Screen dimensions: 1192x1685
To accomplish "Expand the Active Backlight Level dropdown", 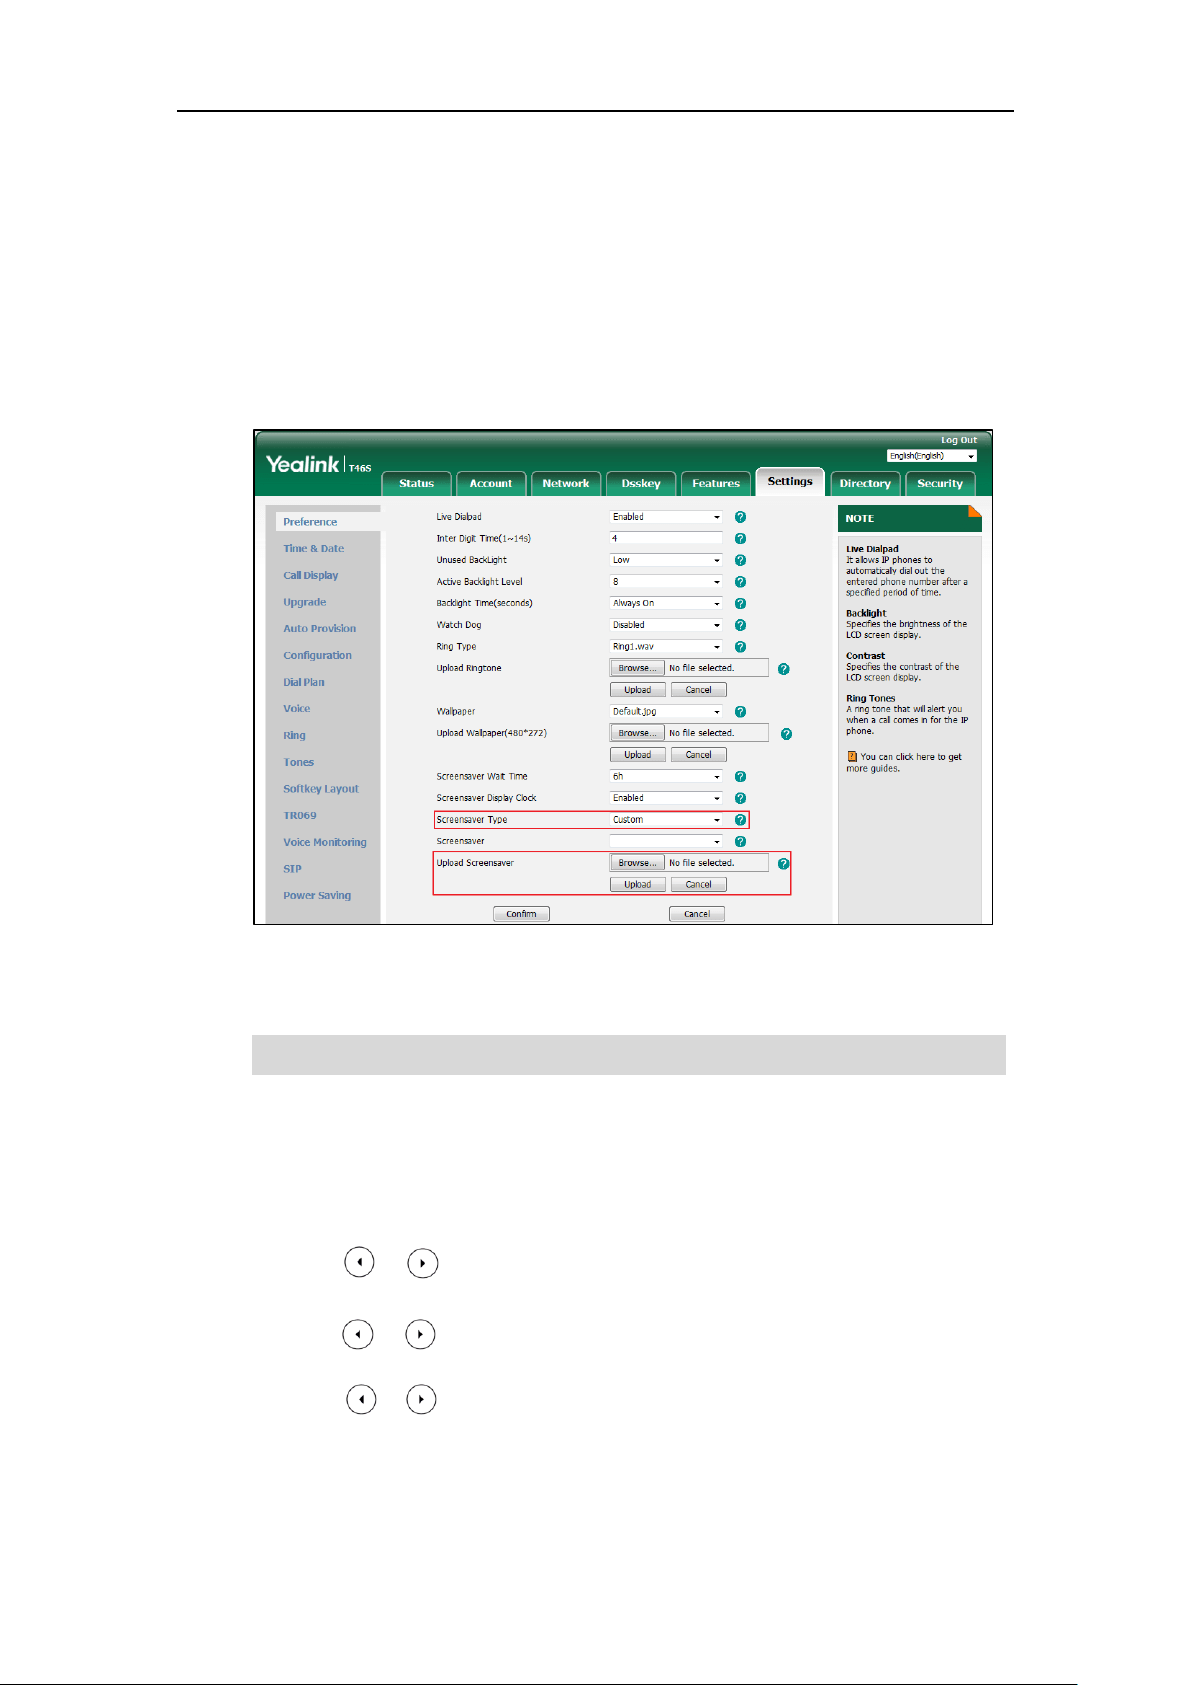I will 666,582.
